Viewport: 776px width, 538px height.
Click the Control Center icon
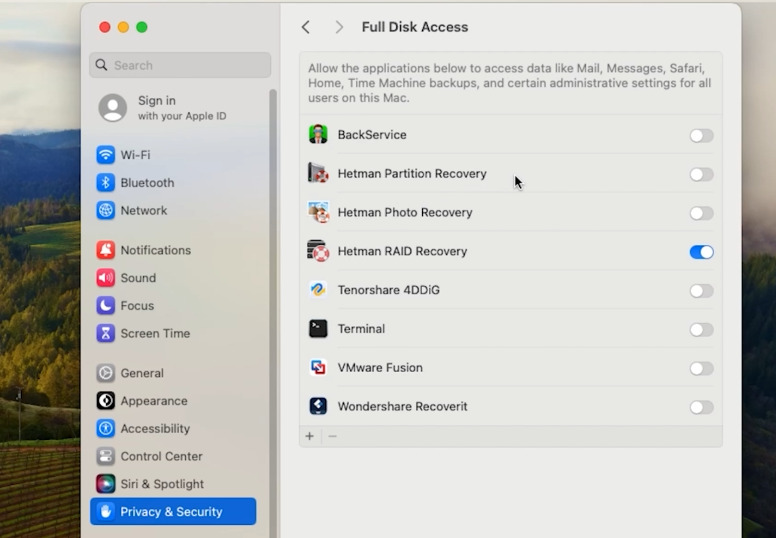(105, 456)
